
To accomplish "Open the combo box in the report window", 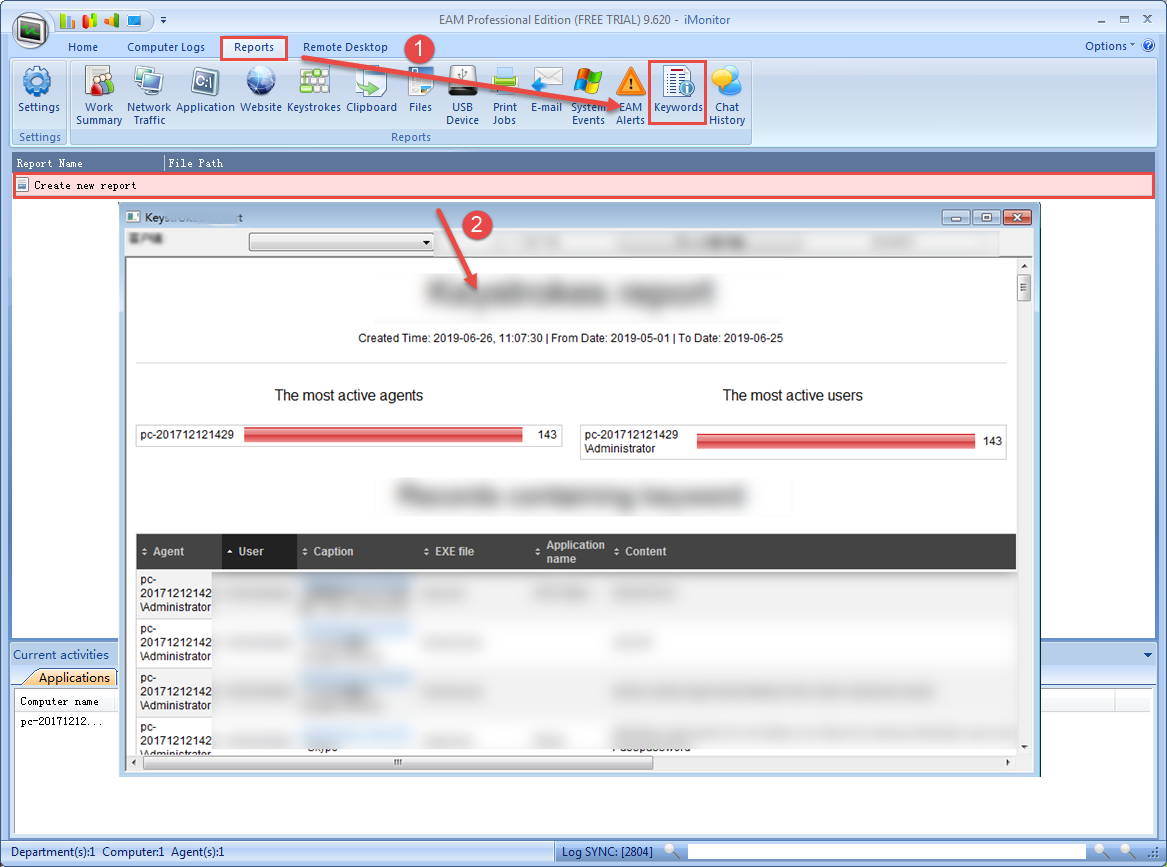I will [x=341, y=242].
